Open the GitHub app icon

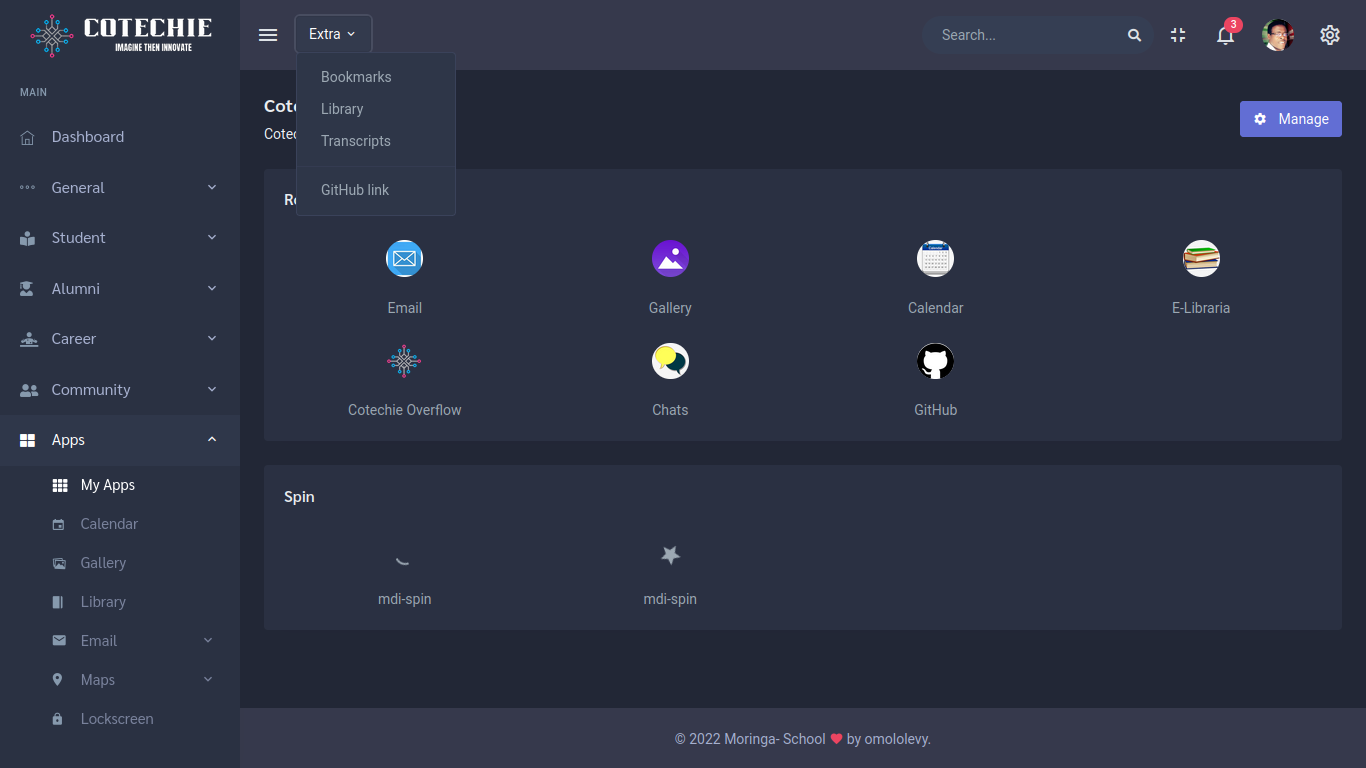point(935,361)
